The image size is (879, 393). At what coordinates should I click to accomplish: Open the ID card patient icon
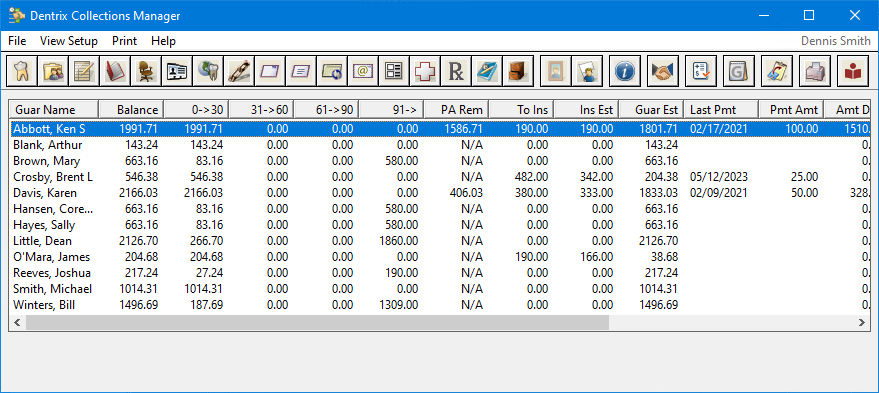(x=177, y=71)
